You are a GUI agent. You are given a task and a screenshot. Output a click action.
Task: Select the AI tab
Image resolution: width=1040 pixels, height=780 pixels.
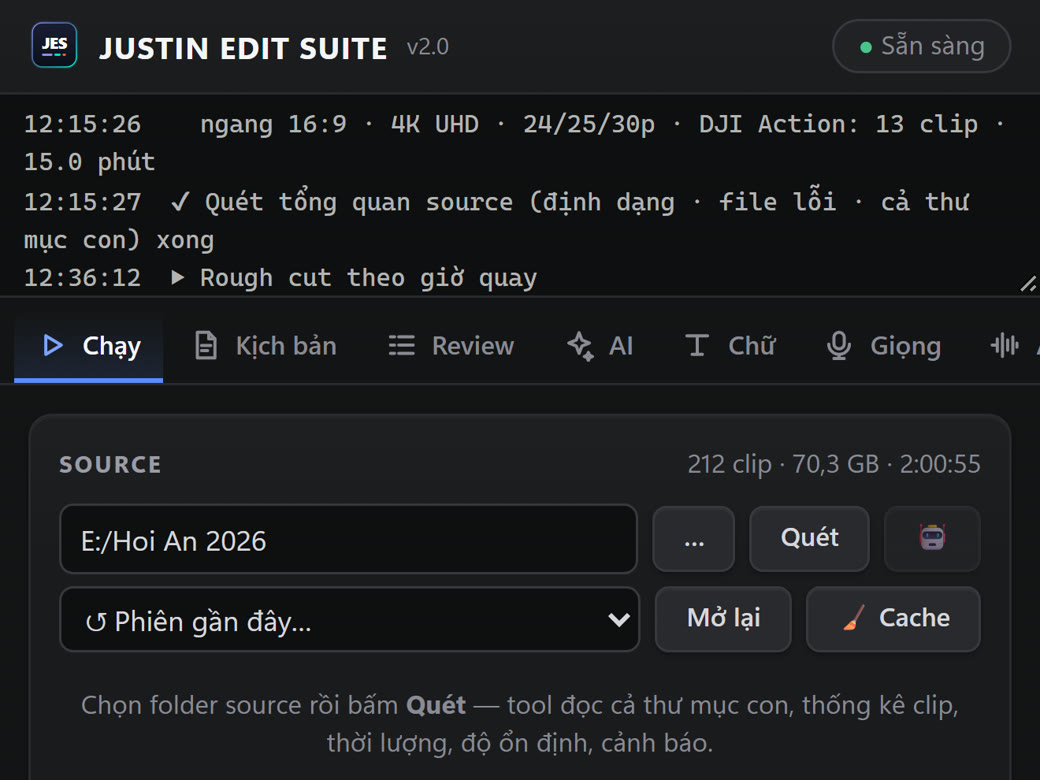600,346
